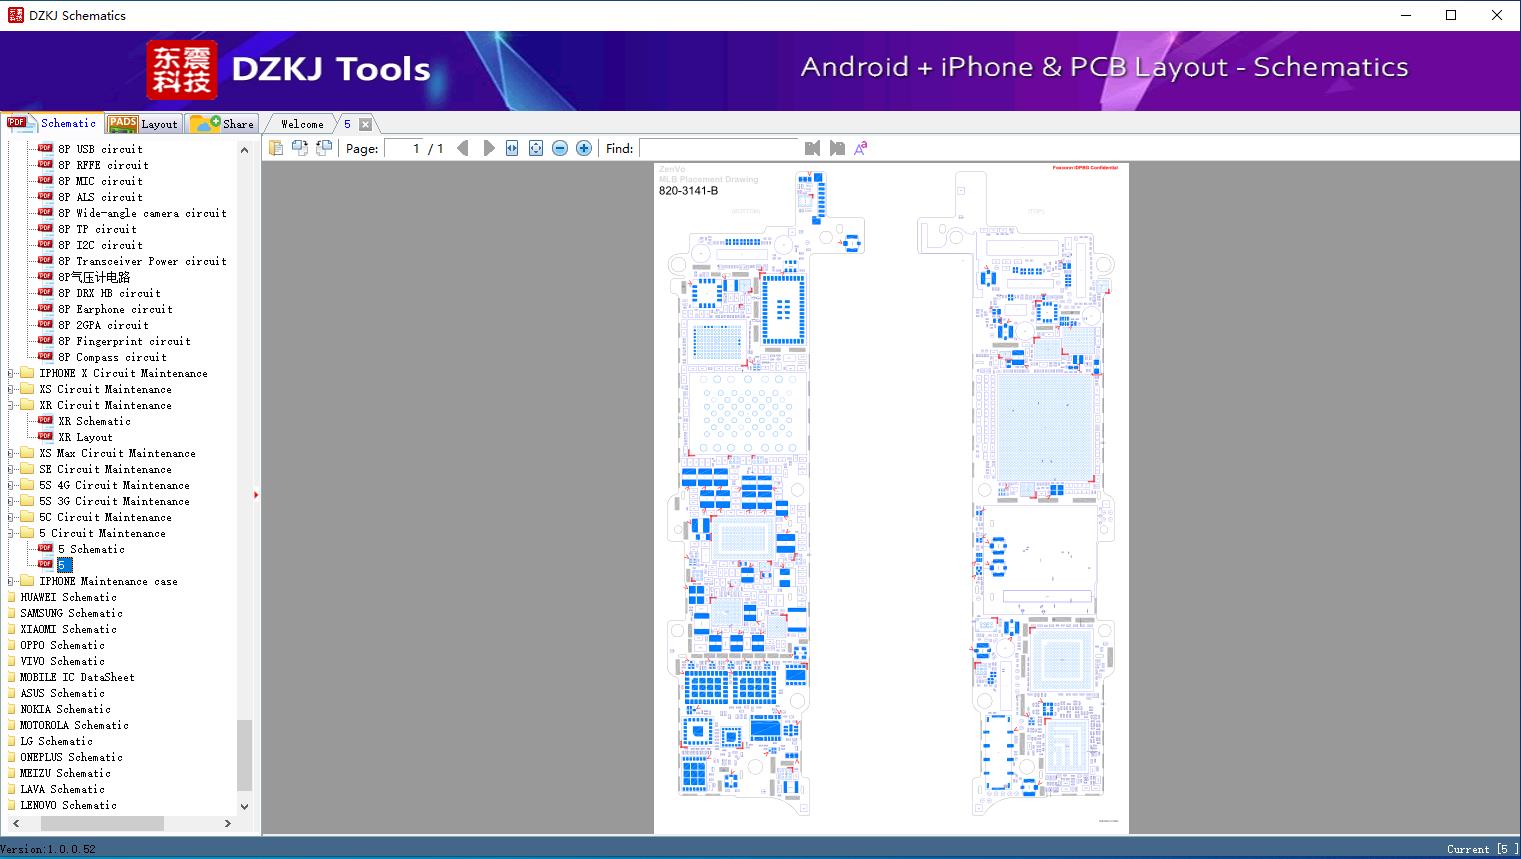Expand XS Max Circuit Maintenance folder
This screenshot has height=859, width=1521.
(x=11, y=453)
